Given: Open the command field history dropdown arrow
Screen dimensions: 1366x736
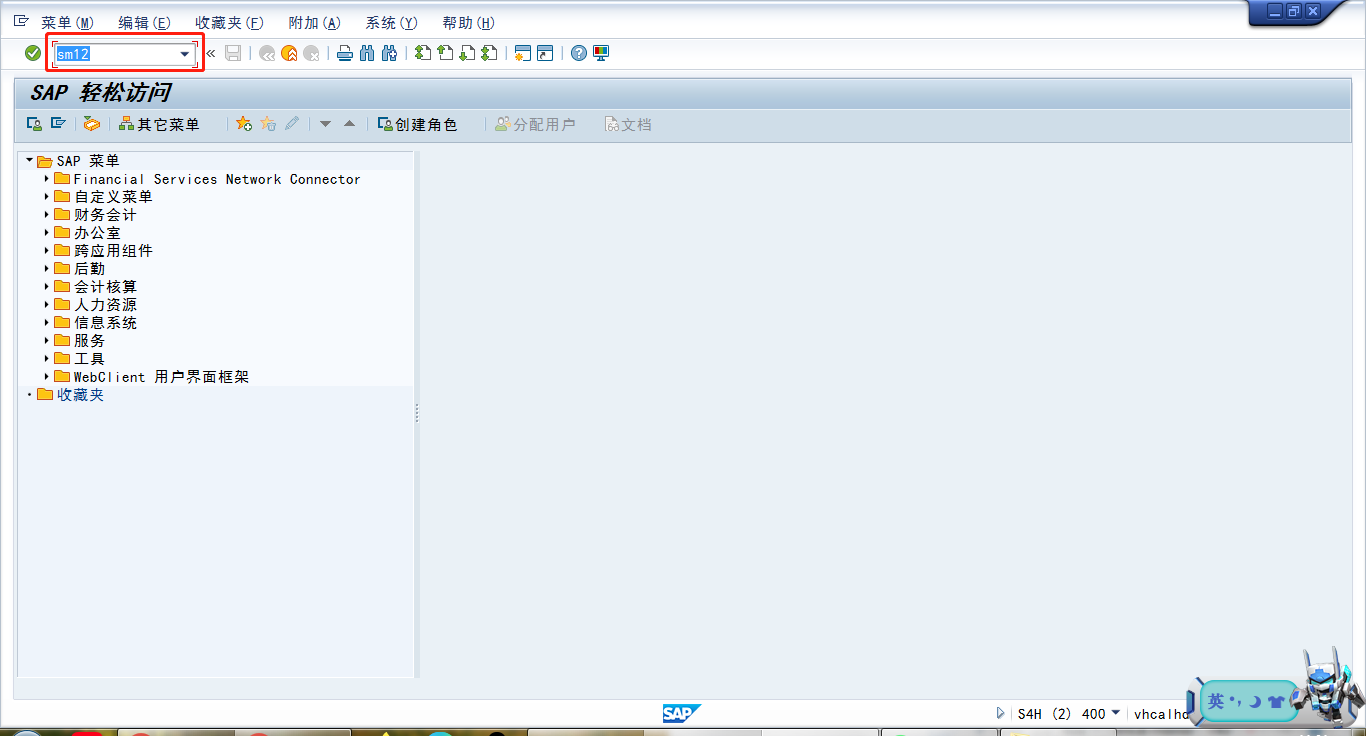Looking at the screenshot, I should click(x=185, y=54).
